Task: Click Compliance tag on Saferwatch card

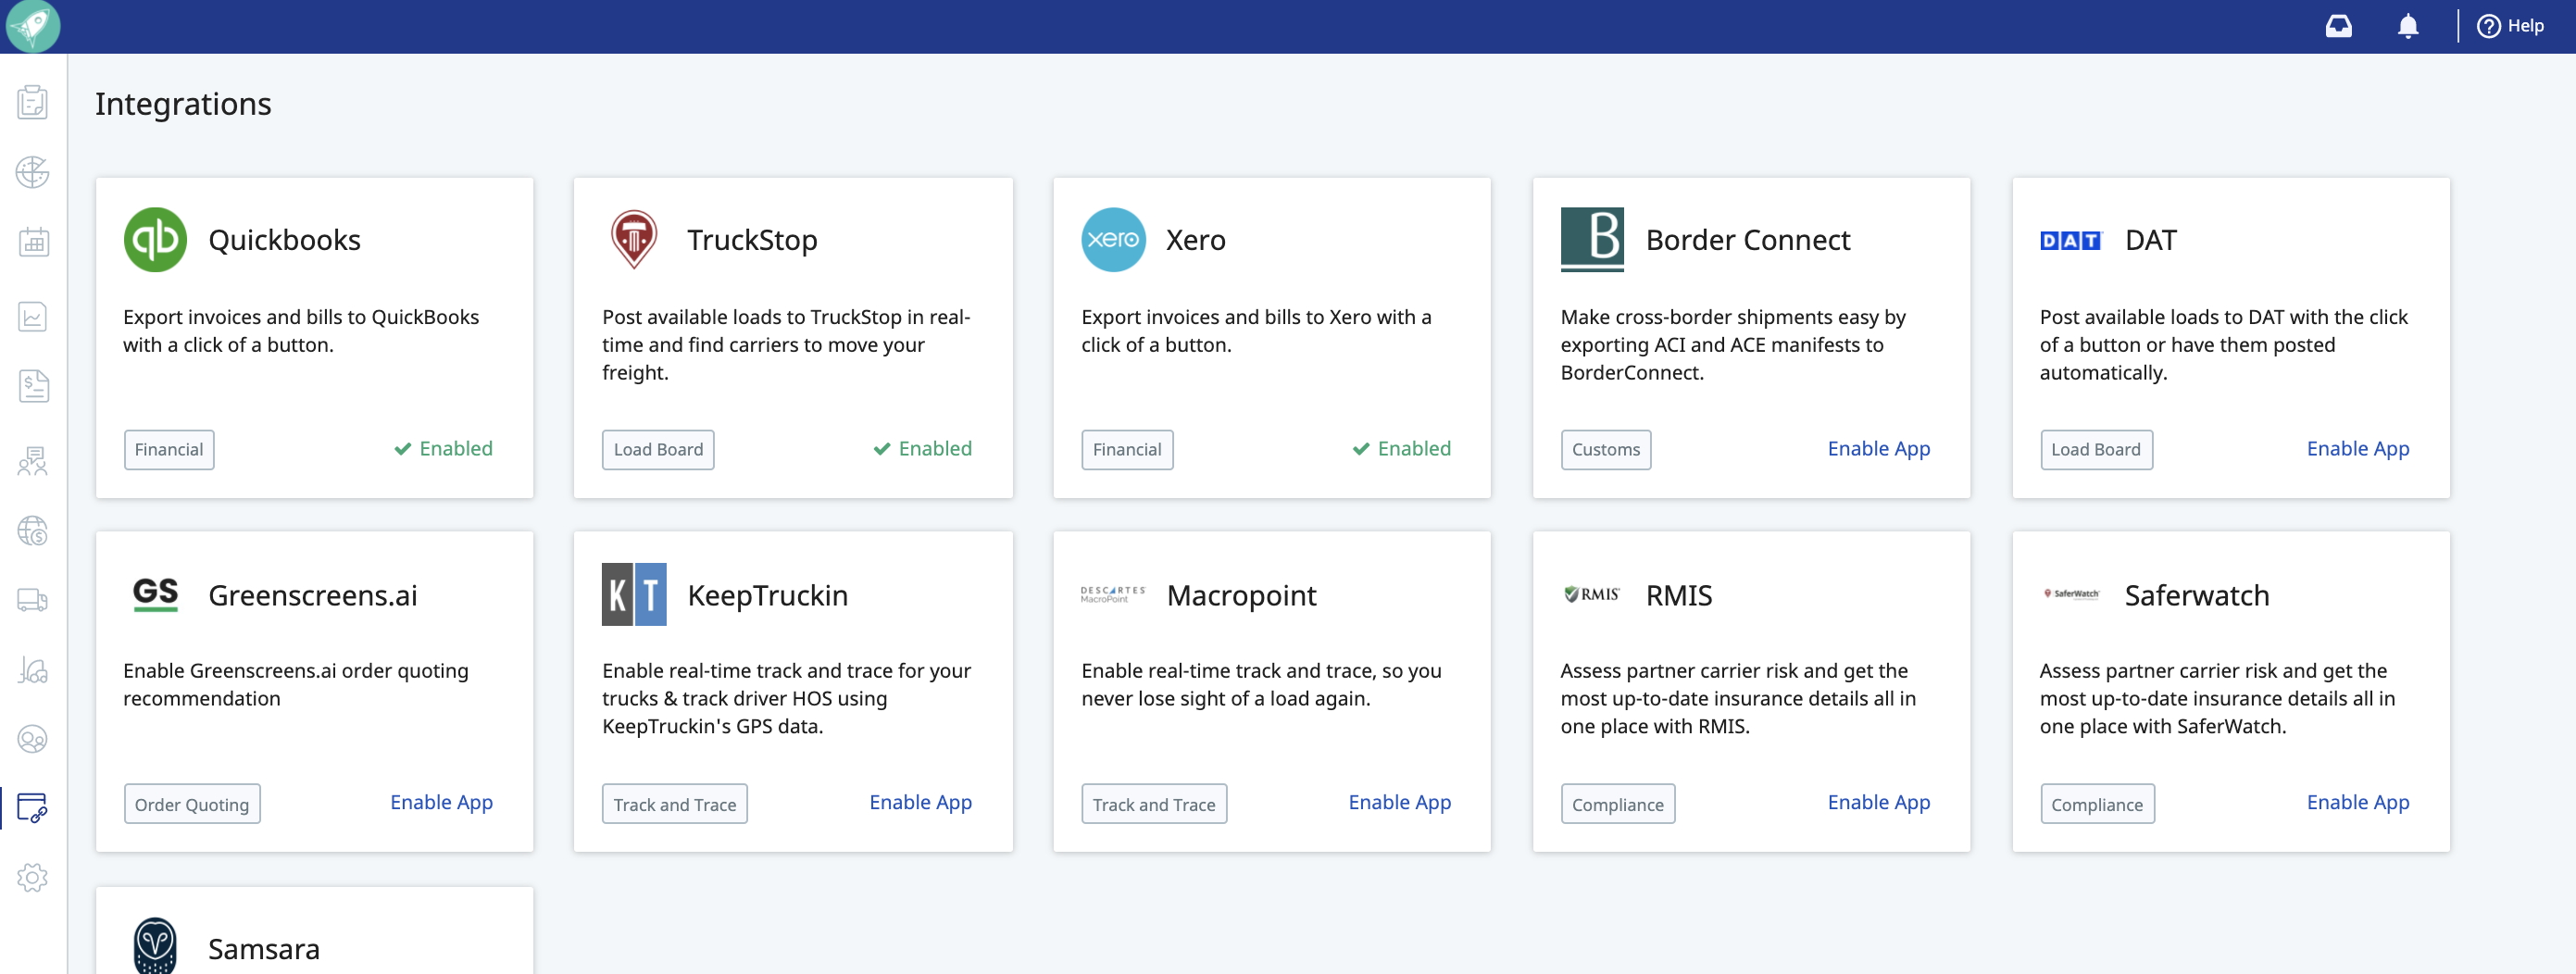Action: [x=2097, y=804]
